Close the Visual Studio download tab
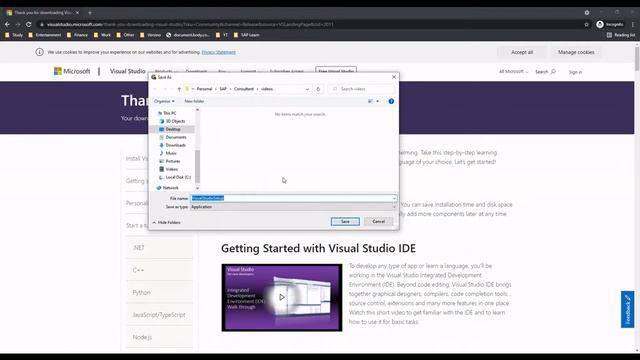 pos(77,13)
